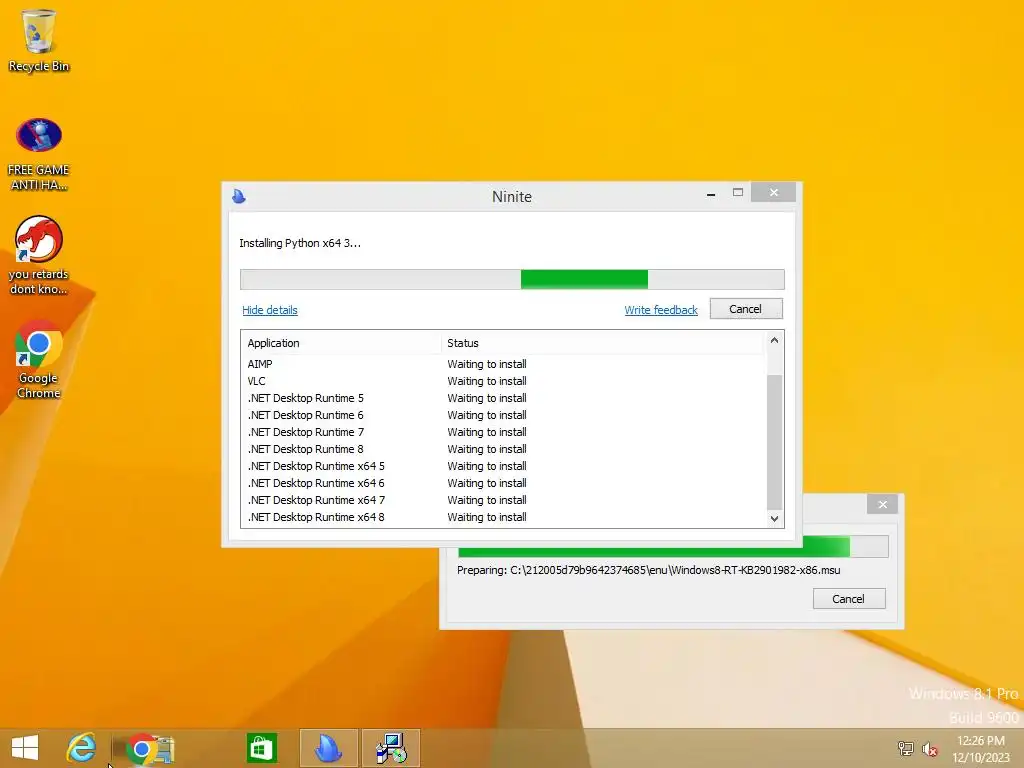Image resolution: width=1024 pixels, height=768 pixels.
Task: Open the Write feedback link
Action: pyautogui.click(x=661, y=310)
